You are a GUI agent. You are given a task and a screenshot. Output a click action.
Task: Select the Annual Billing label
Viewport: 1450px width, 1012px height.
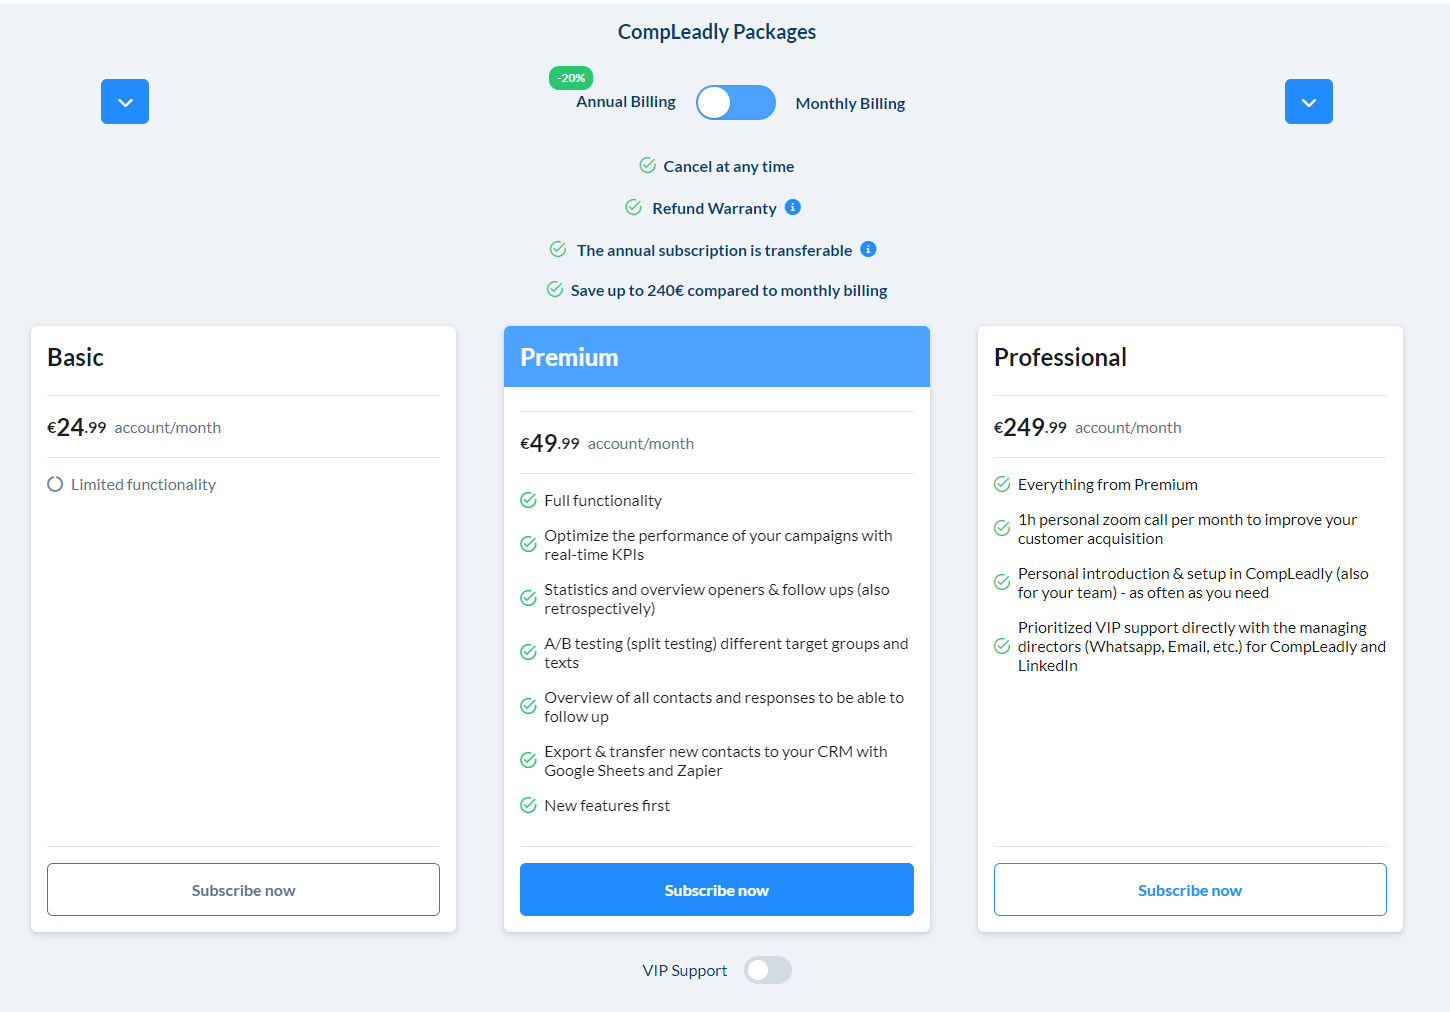pyautogui.click(x=626, y=102)
